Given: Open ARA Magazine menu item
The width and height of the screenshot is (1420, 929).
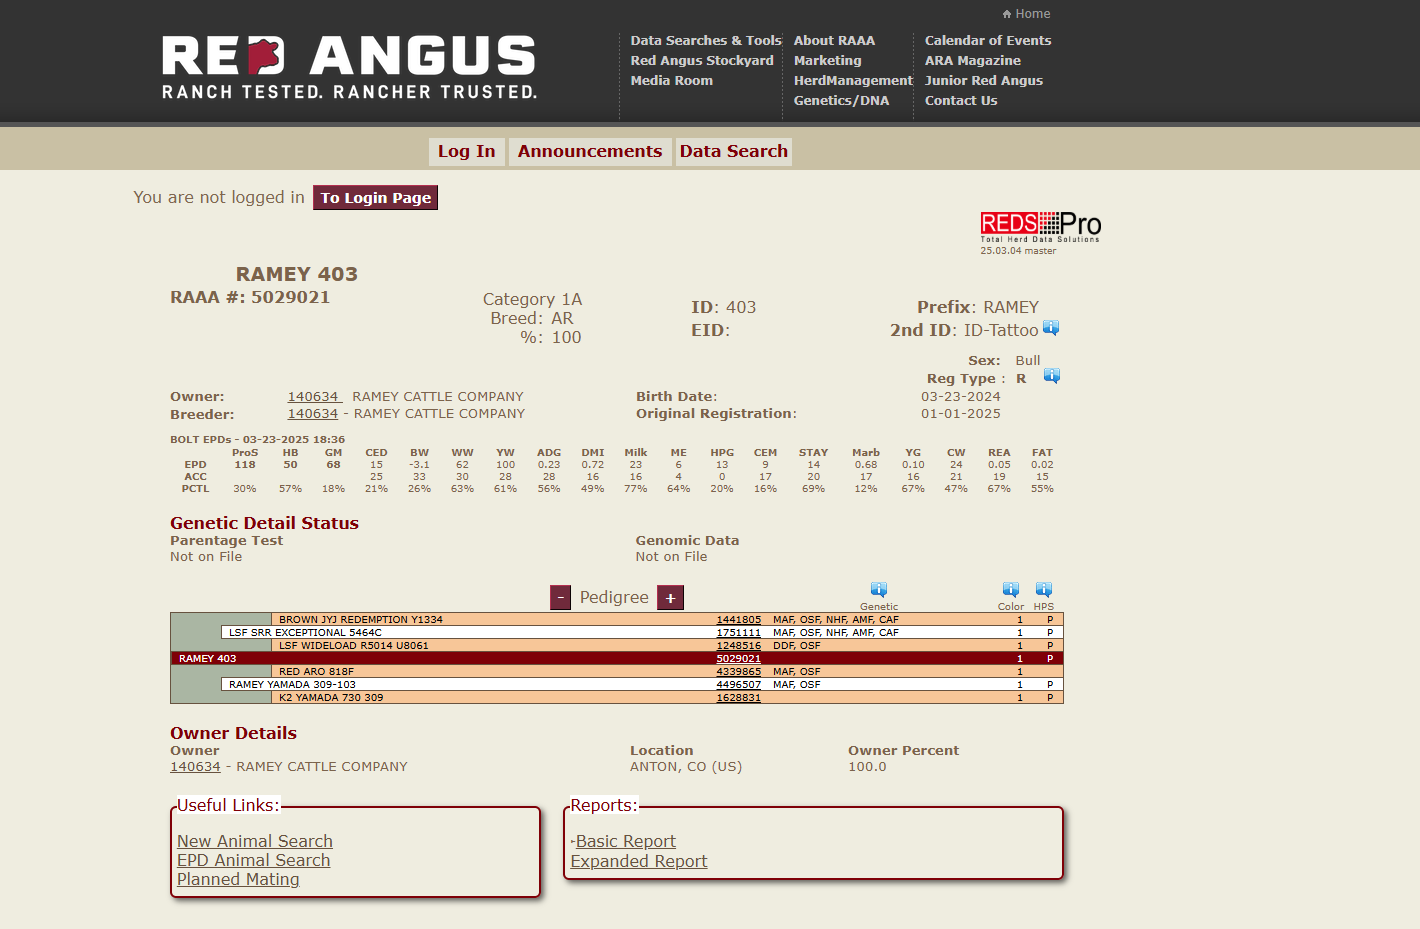Looking at the screenshot, I should (973, 61).
